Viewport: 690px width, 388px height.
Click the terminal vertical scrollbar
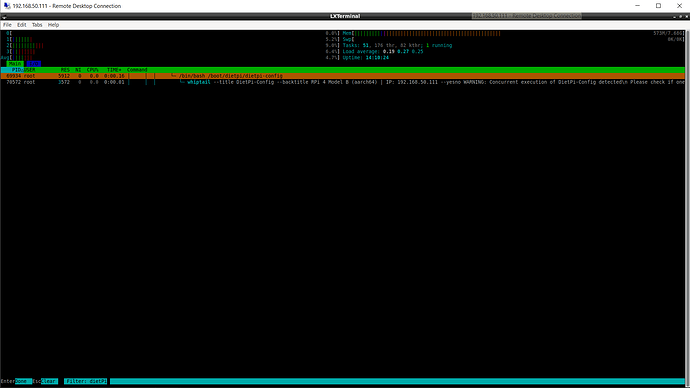pos(687,206)
